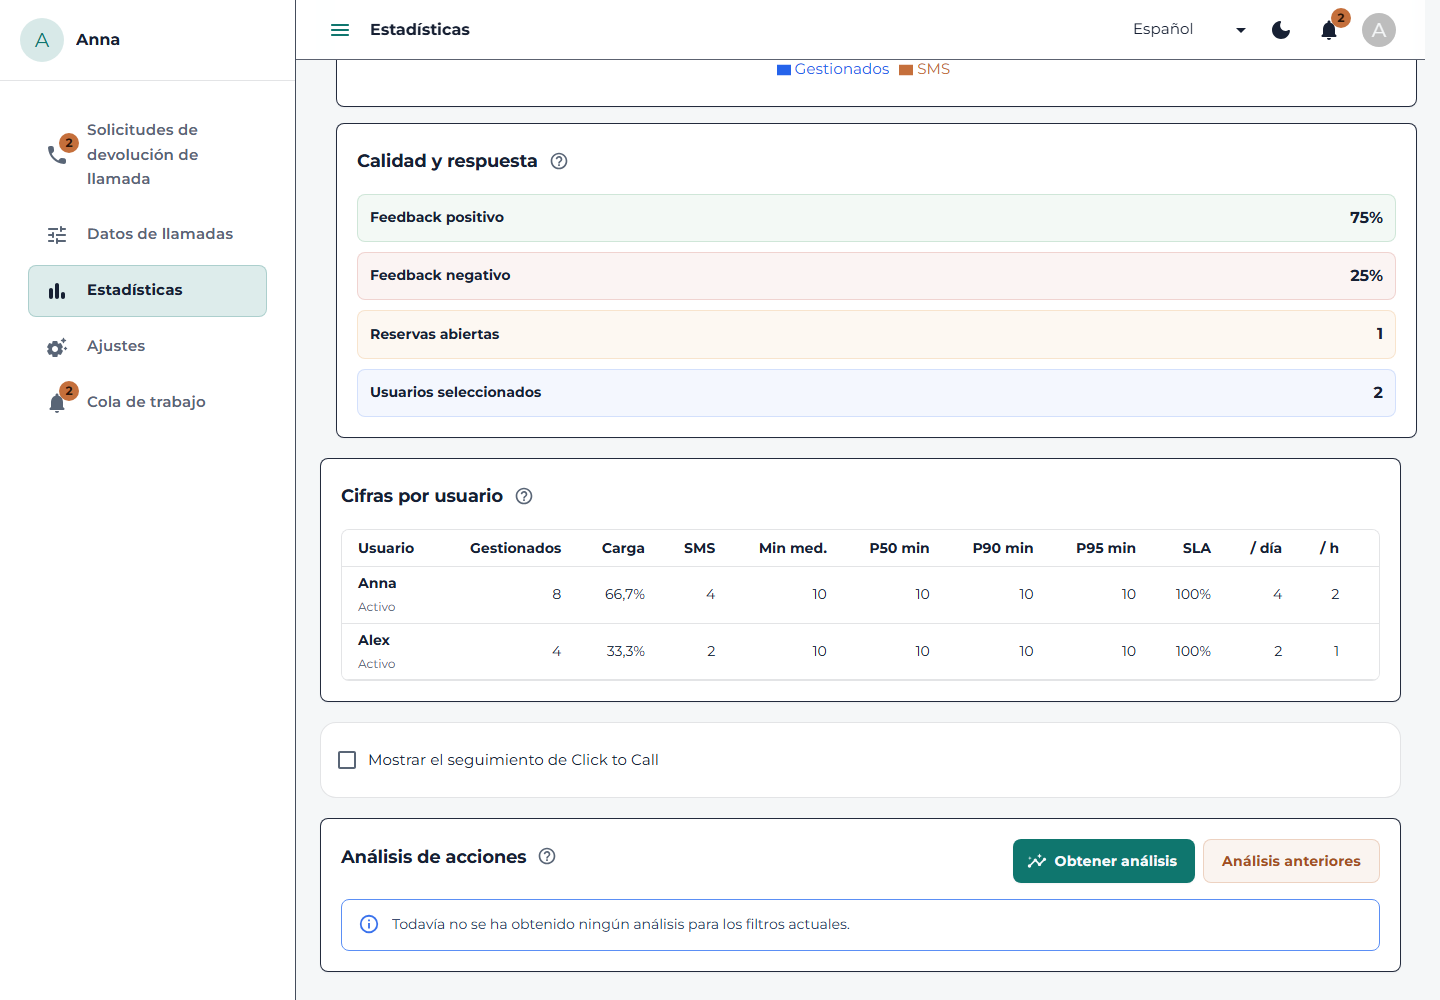Viewport: 1440px width, 1000px height.
Task: Show help for Análisis de acciones
Action: tap(547, 856)
